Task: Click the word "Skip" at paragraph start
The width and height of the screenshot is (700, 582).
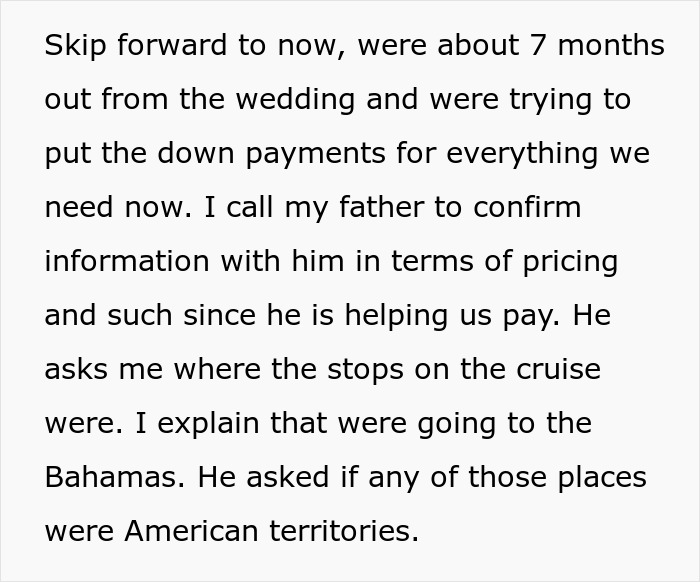Action: [75, 48]
